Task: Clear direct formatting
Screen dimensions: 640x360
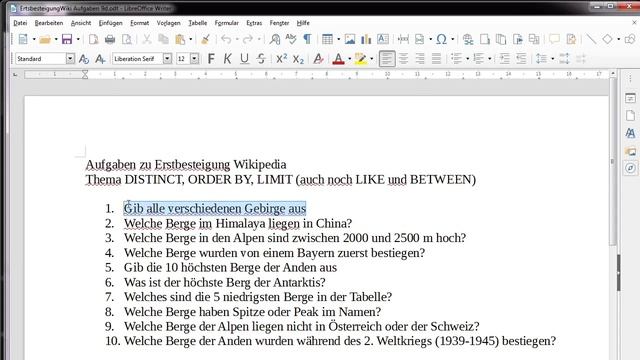Action: [x=318, y=59]
